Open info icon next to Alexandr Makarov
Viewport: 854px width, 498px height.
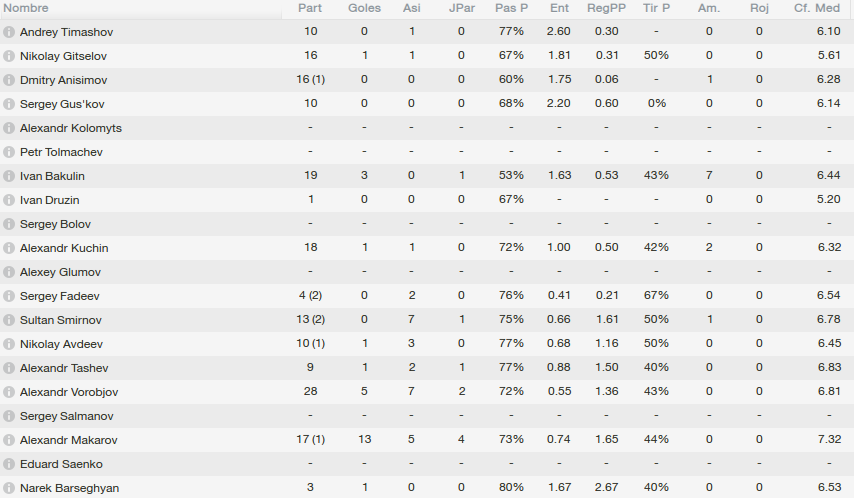click(x=9, y=440)
